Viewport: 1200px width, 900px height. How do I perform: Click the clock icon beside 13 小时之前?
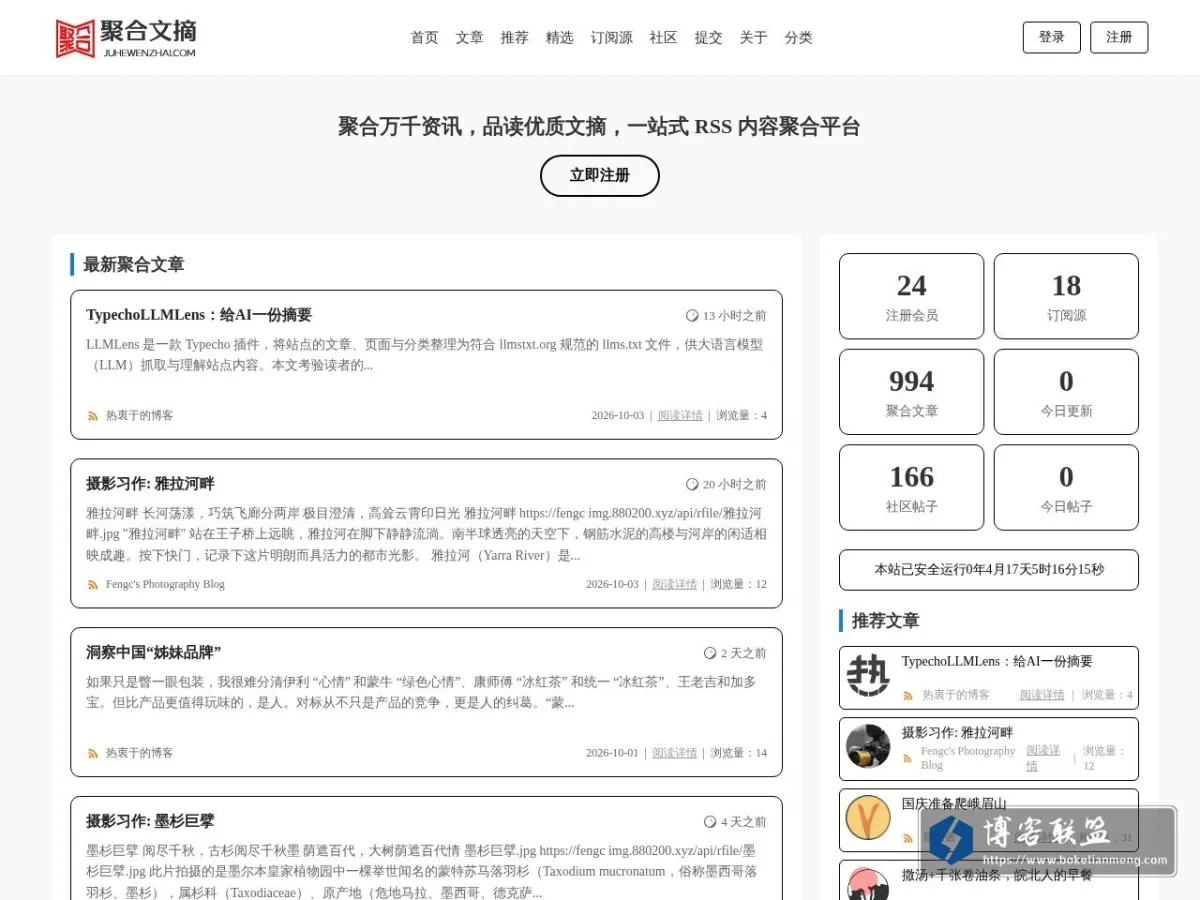coord(692,316)
